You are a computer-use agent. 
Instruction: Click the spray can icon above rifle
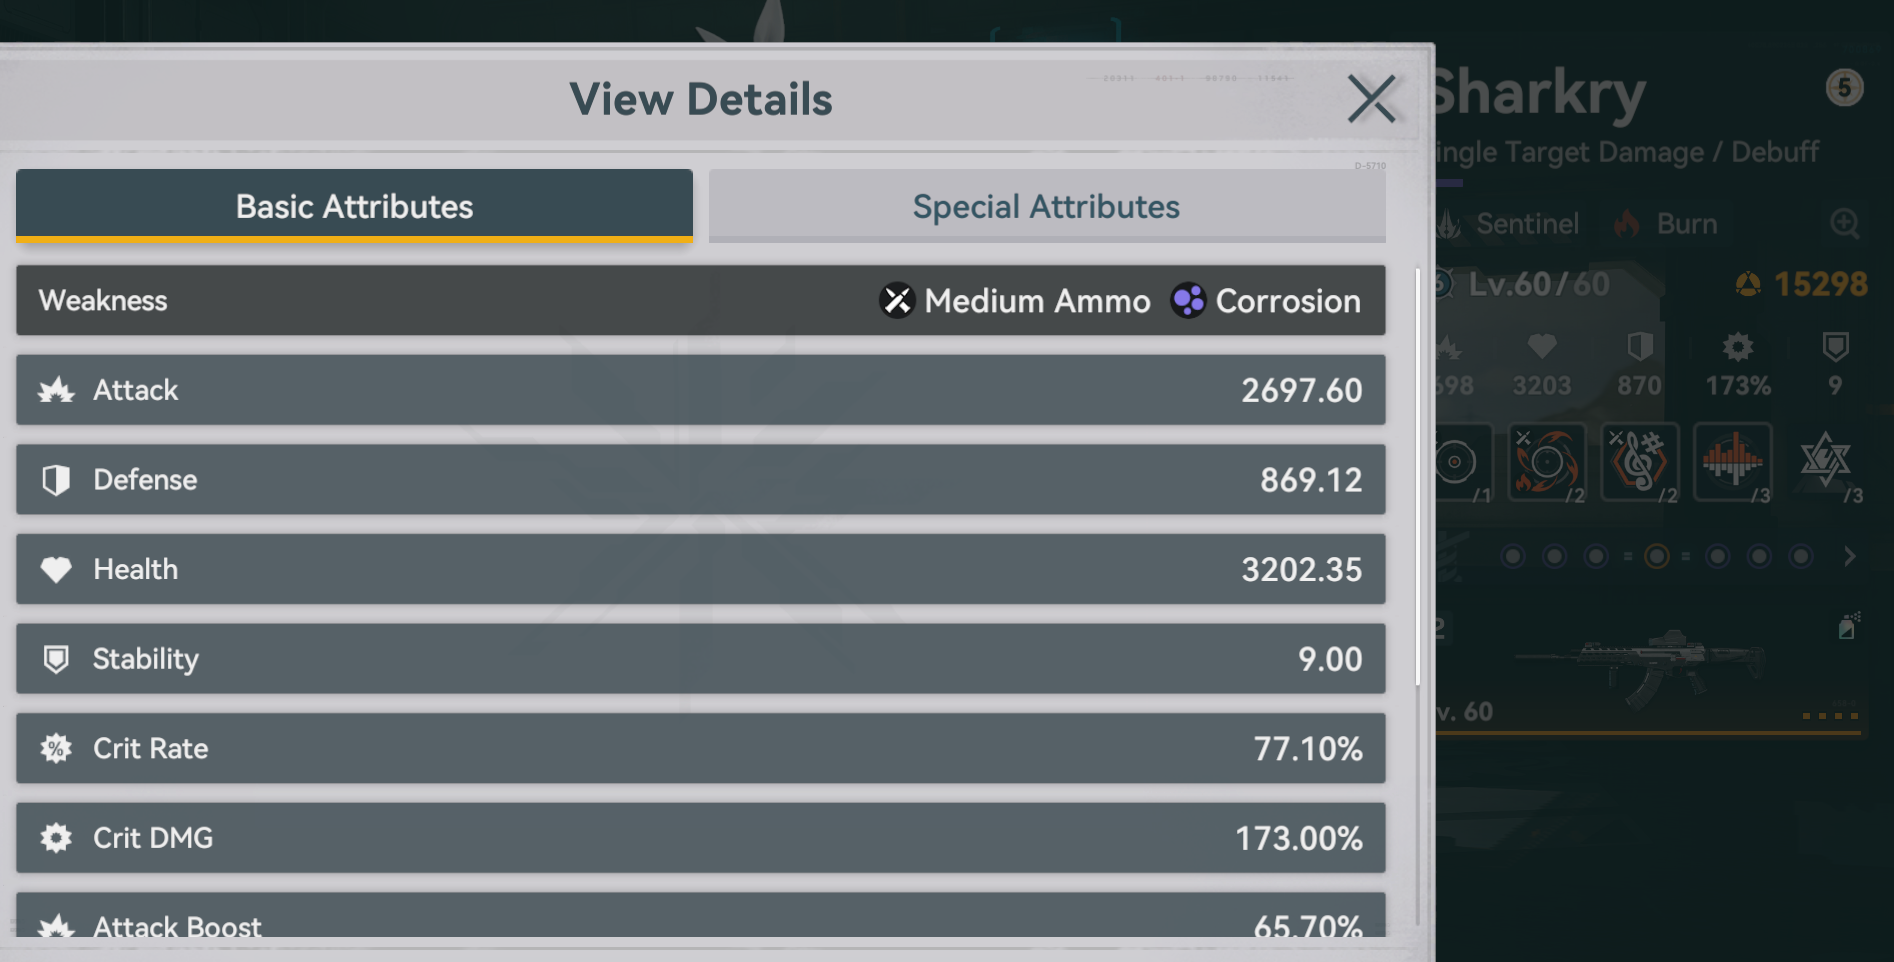(x=1848, y=627)
